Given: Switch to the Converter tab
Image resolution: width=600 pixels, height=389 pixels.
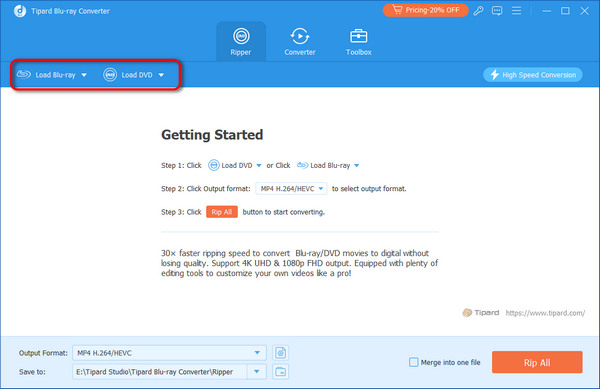Looking at the screenshot, I should tap(300, 42).
